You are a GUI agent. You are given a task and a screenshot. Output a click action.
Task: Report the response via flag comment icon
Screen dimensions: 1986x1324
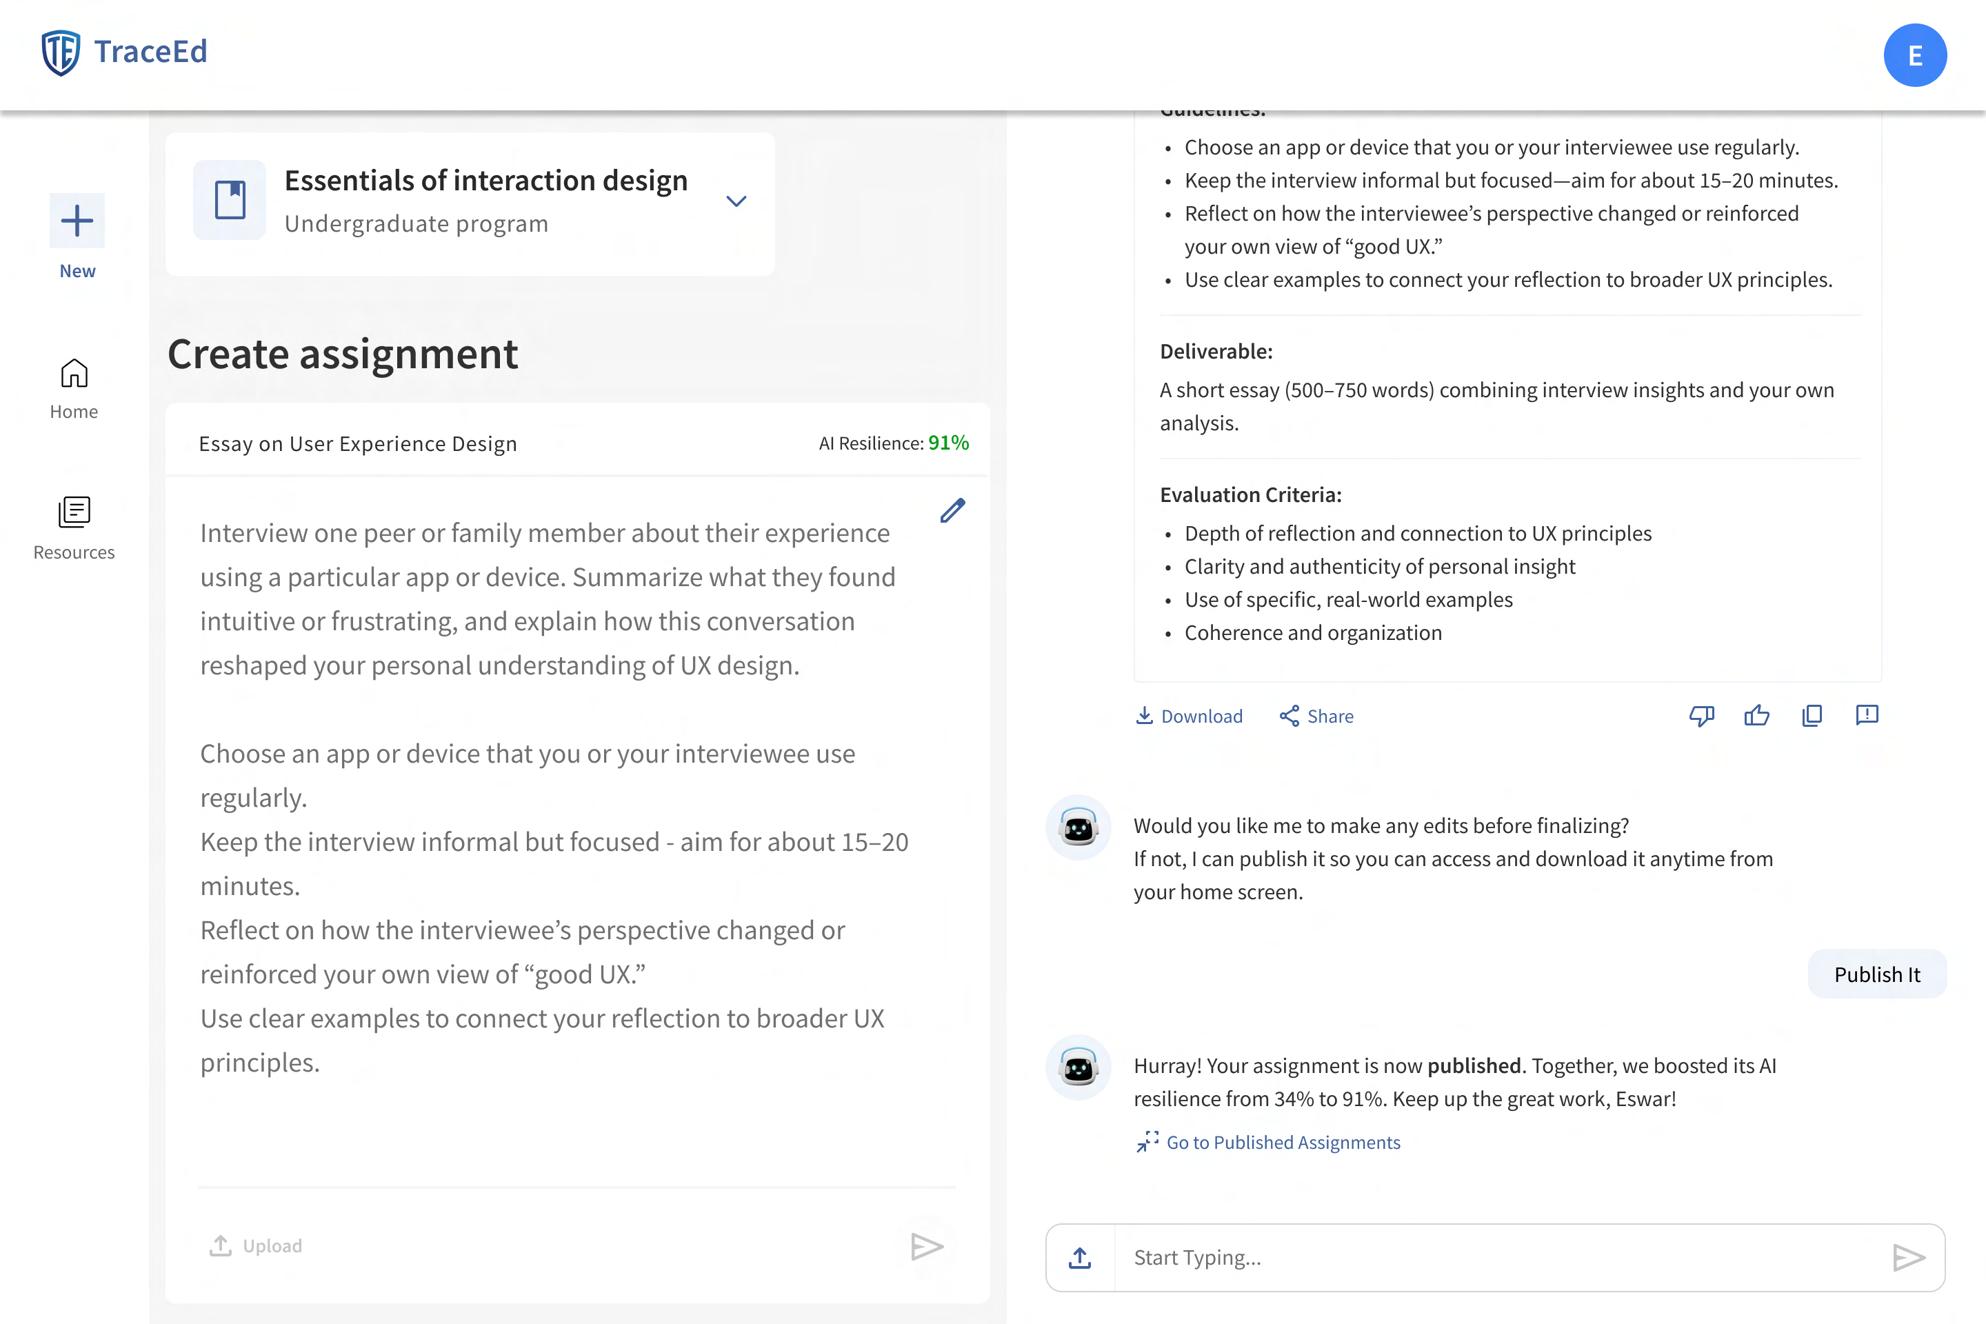point(1866,716)
